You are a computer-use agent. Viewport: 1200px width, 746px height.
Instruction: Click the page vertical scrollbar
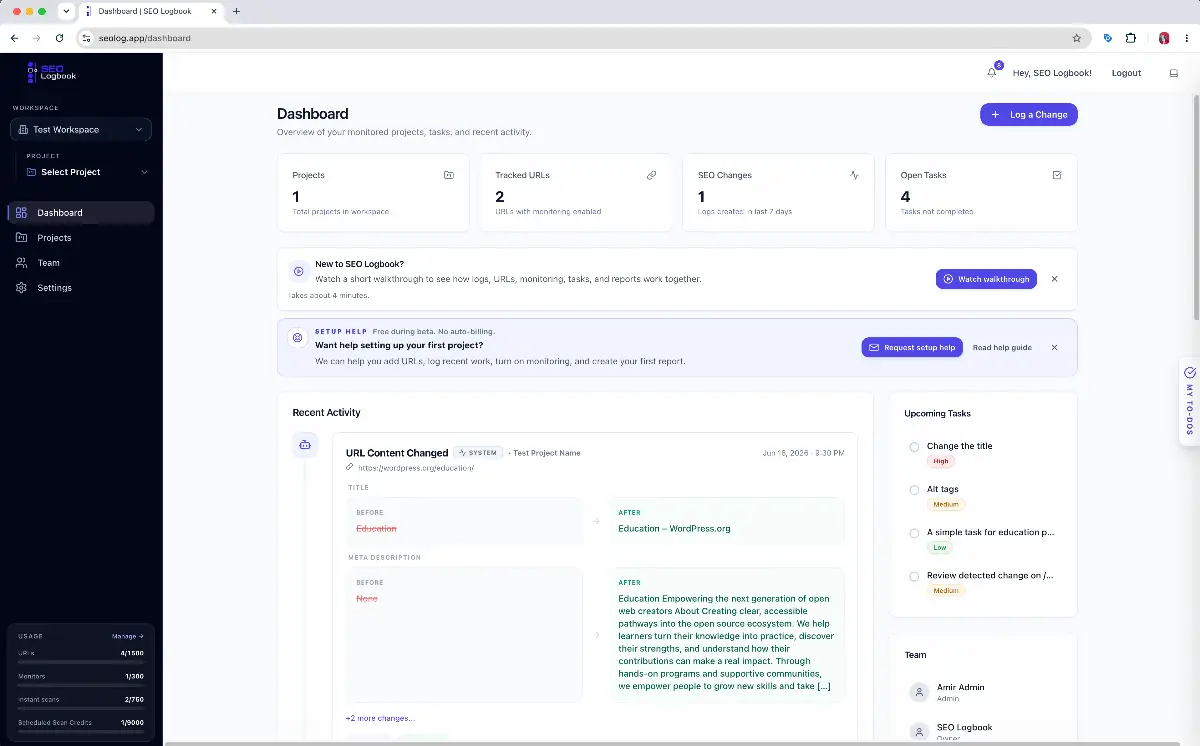1196,208
